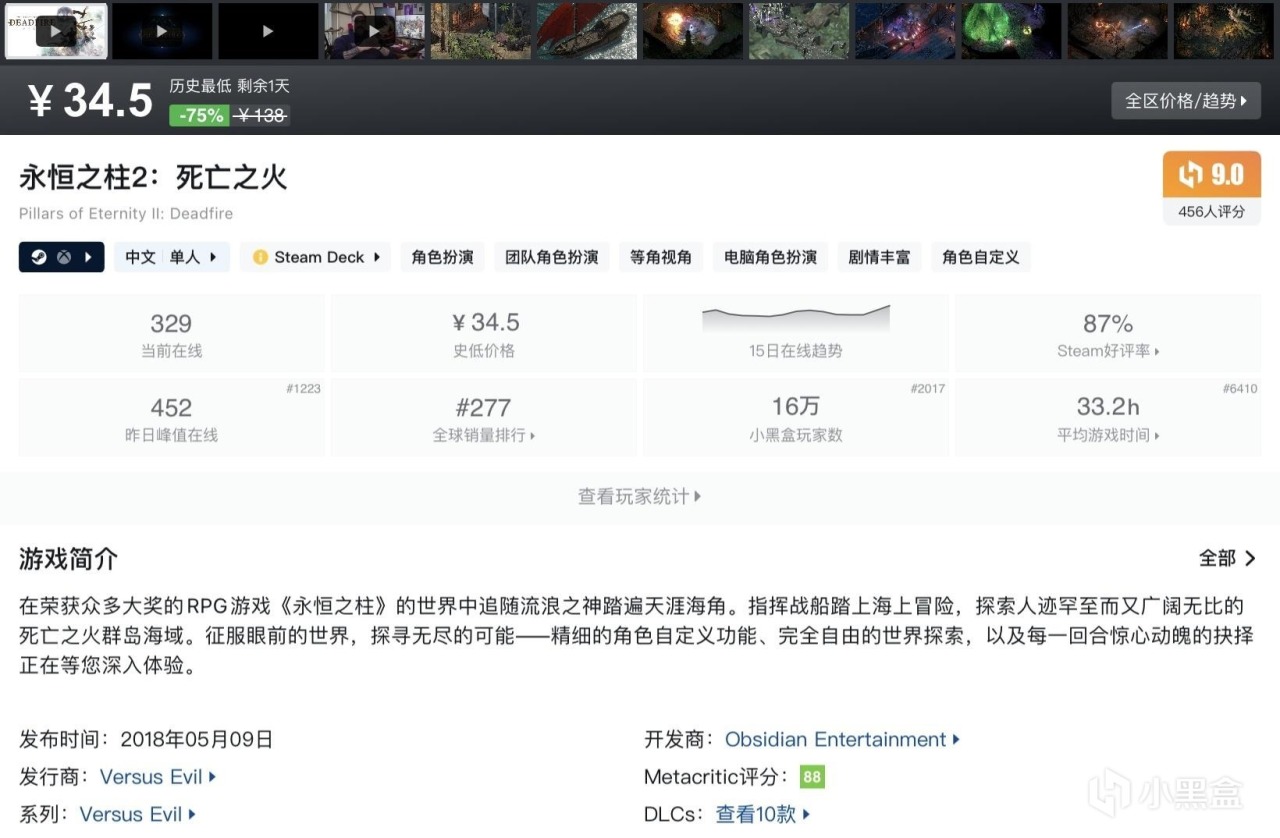Open the 15日在线趋势 trend chart
This screenshot has width=1280, height=838.
click(x=796, y=334)
